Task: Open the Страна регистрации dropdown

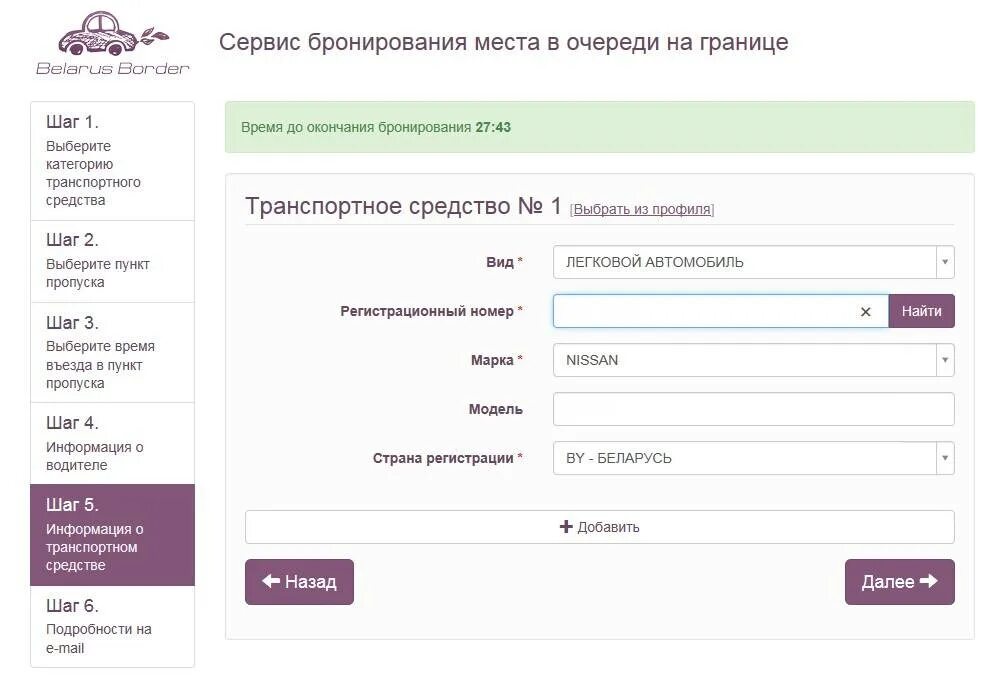Action: pyautogui.click(x=944, y=458)
